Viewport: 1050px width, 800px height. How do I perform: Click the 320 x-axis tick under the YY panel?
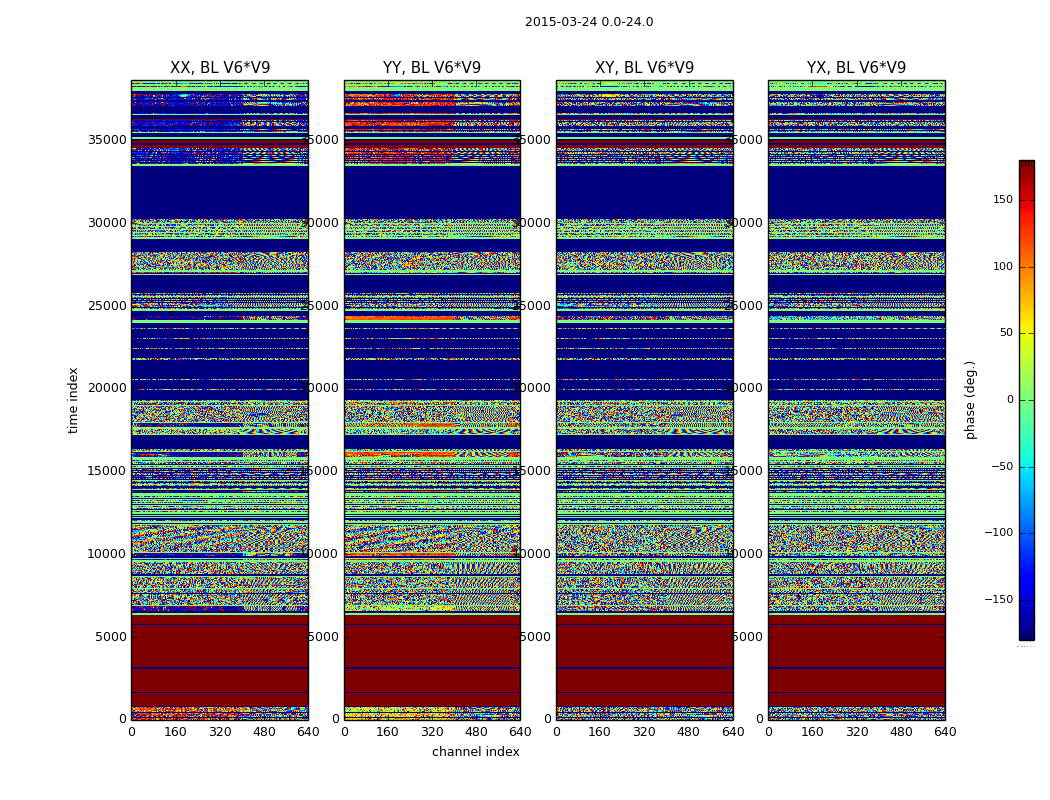(432, 732)
